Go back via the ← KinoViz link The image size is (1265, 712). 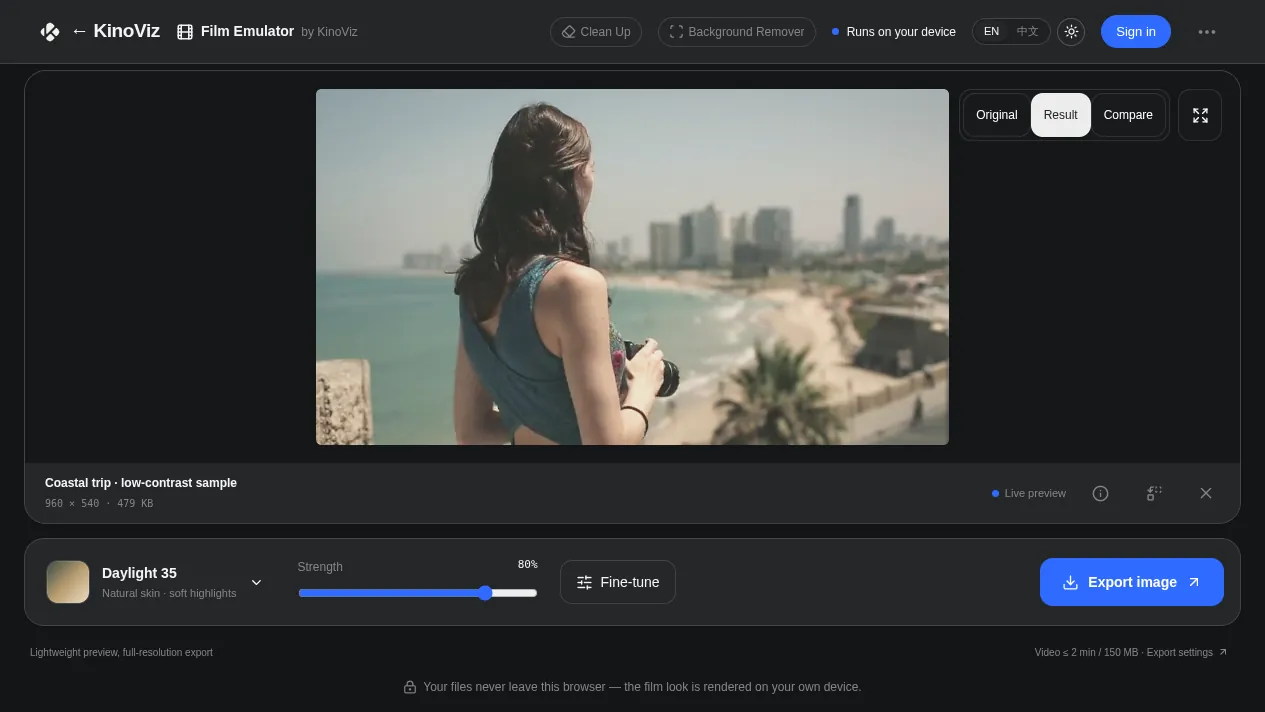115,31
